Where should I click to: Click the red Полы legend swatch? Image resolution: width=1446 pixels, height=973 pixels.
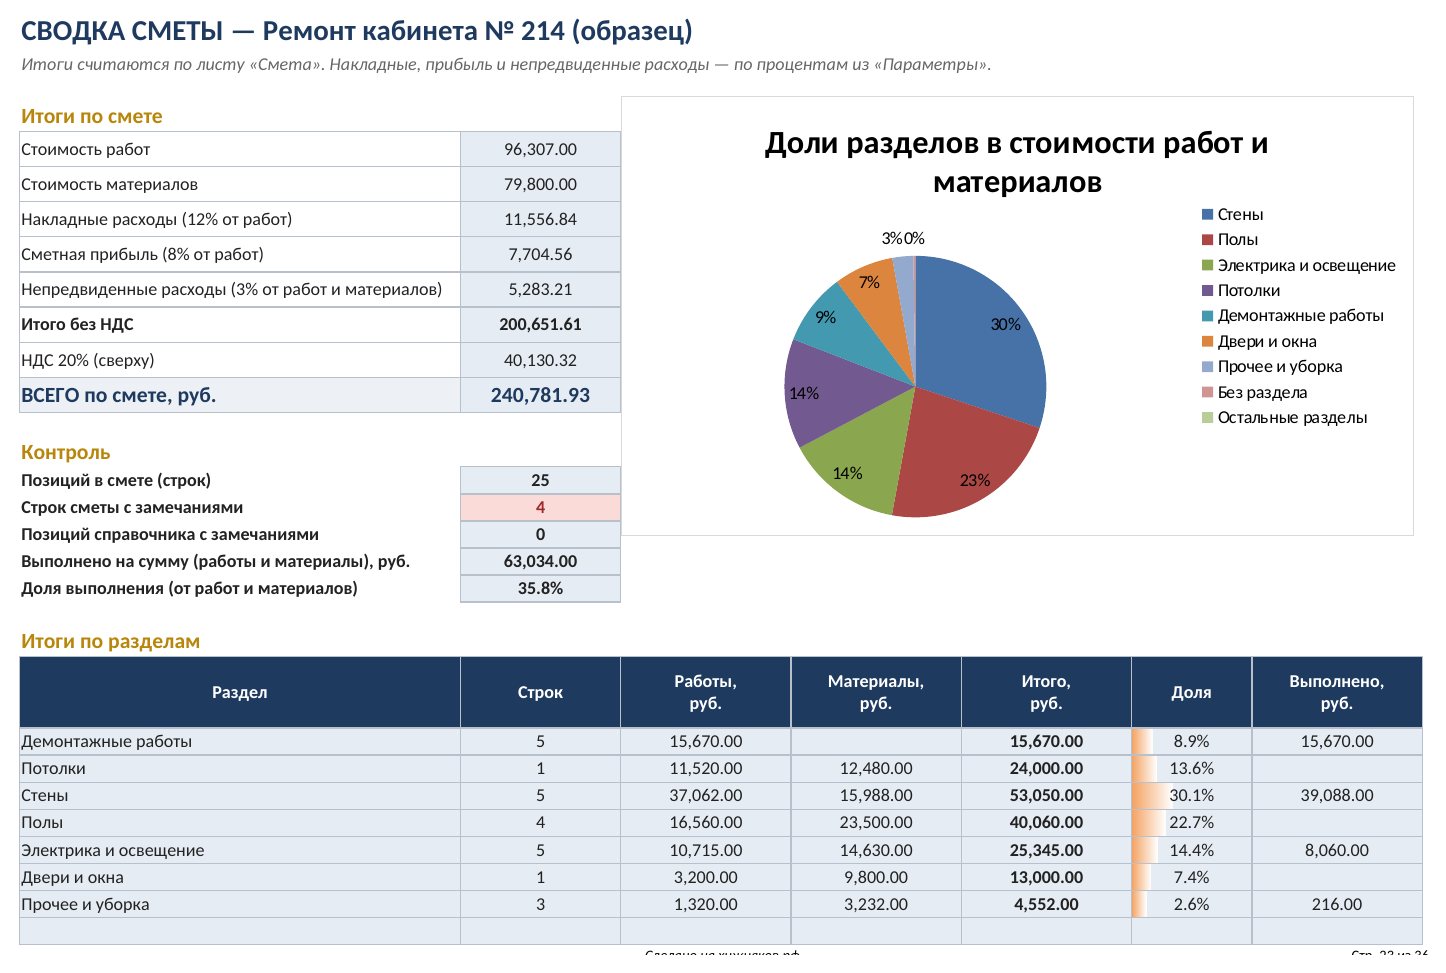[x=1207, y=240]
